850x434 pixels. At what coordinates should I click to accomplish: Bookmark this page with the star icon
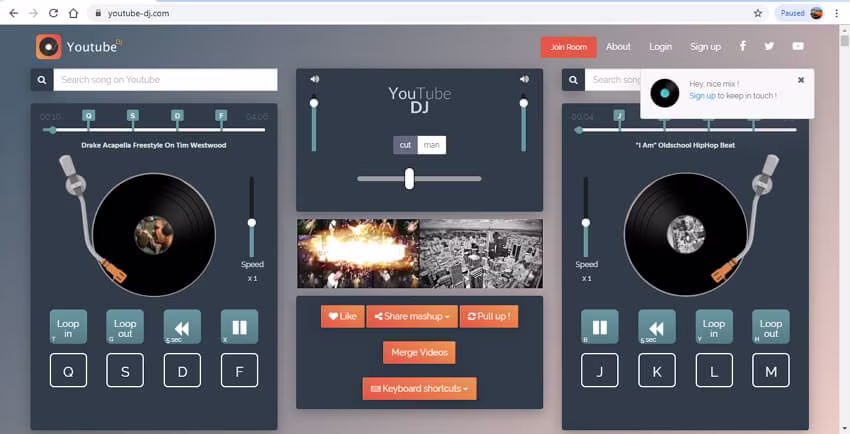758,13
